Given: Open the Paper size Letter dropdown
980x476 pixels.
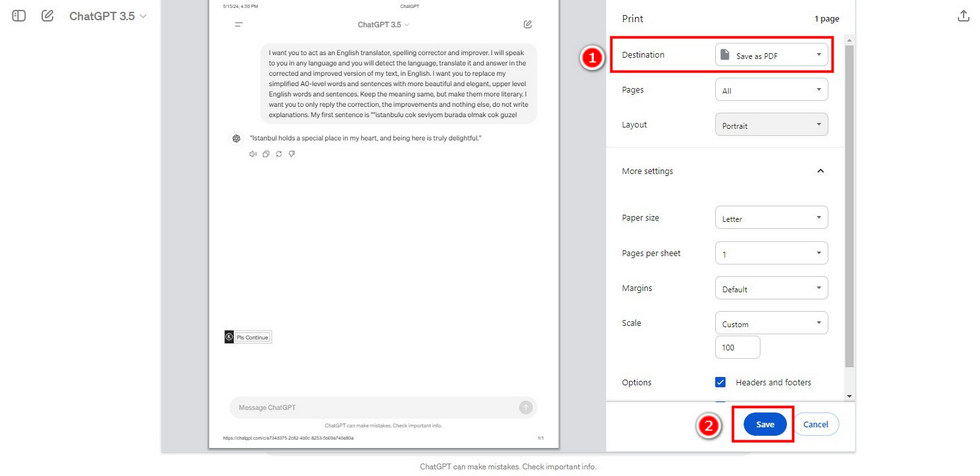Looking at the screenshot, I should click(771, 219).
